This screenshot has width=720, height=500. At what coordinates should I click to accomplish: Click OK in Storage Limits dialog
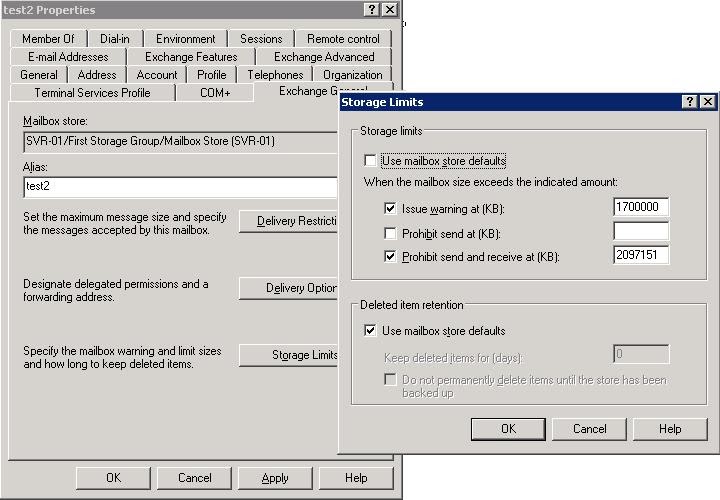point(508,429)
